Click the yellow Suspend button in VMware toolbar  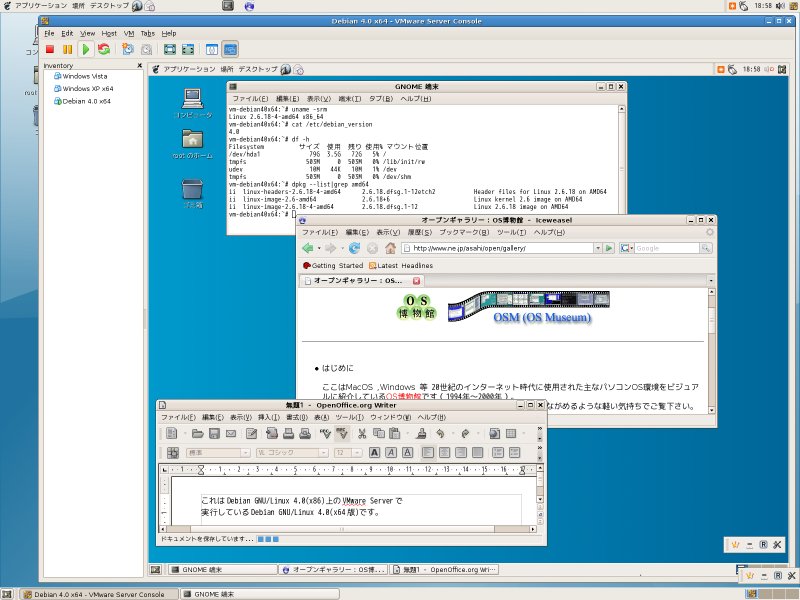[67, 49]
